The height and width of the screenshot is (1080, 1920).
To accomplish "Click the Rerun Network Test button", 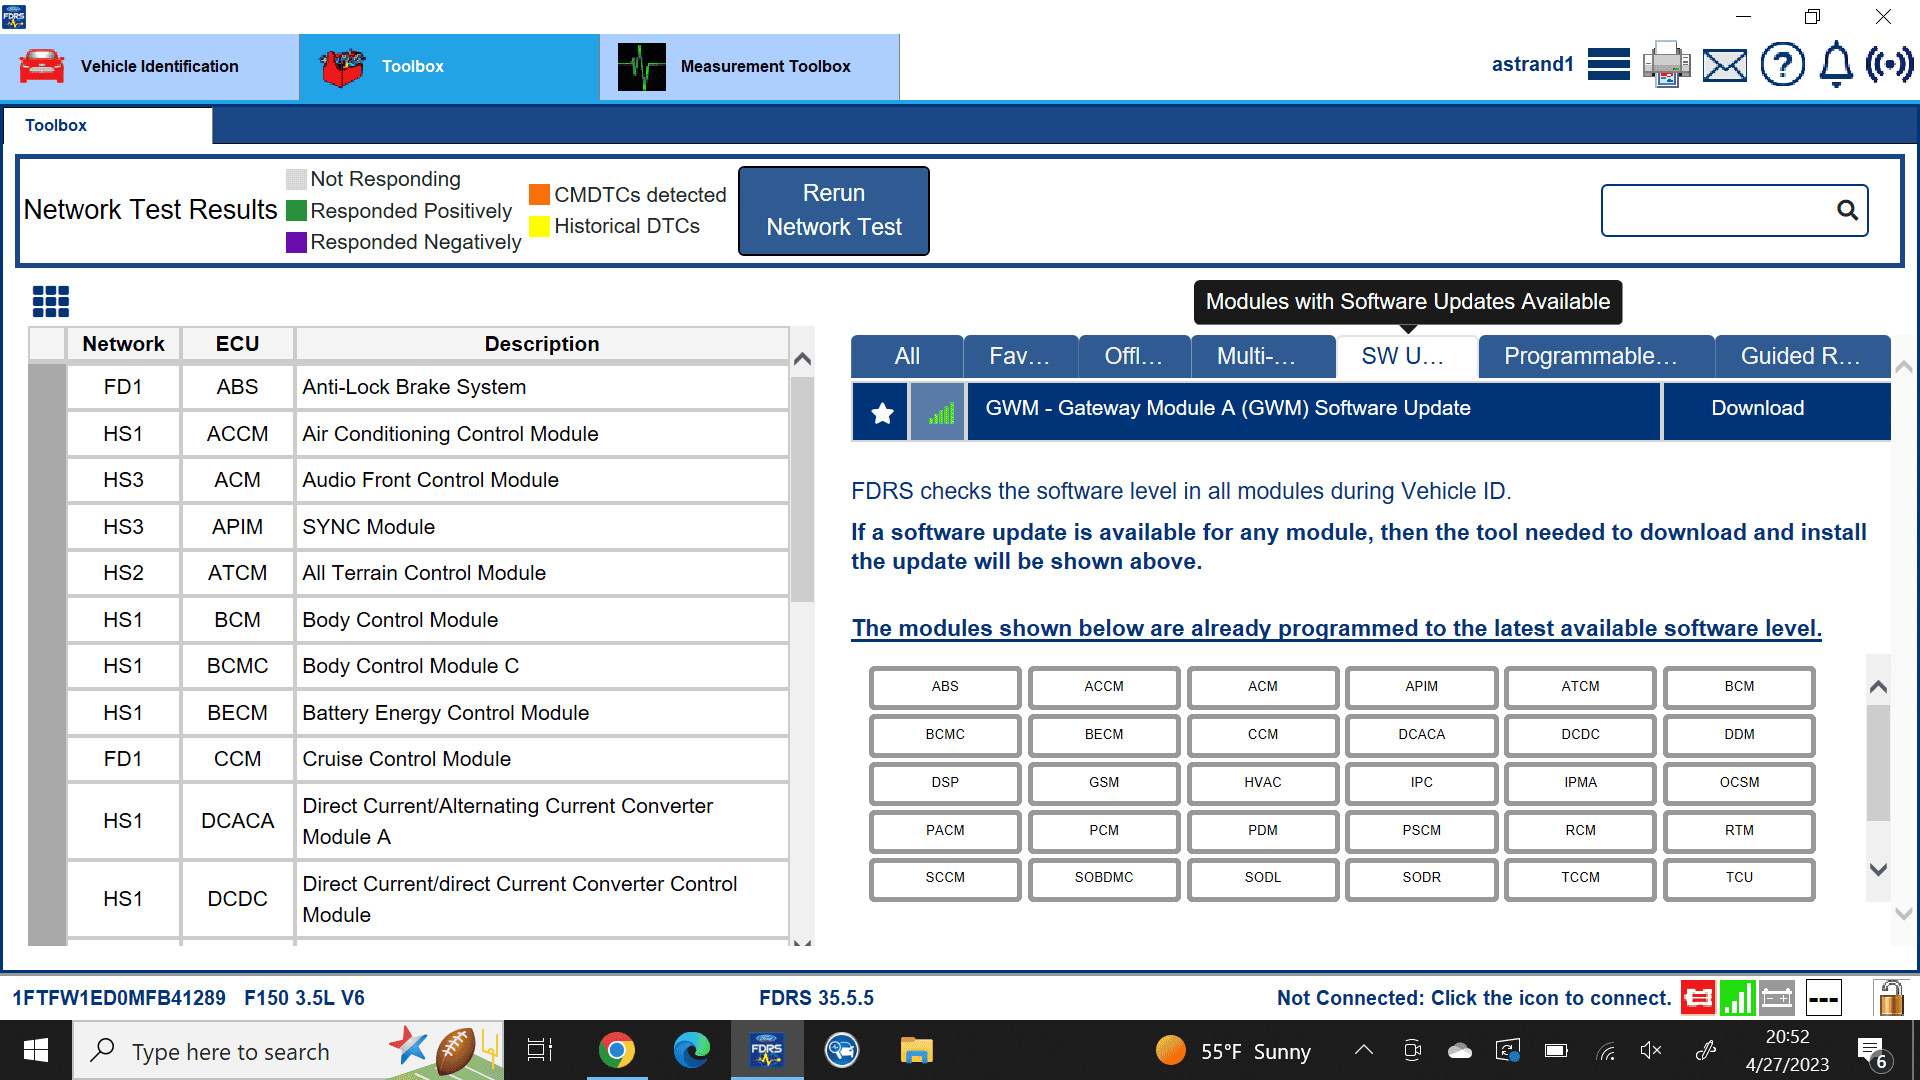I will pos(833,210).
